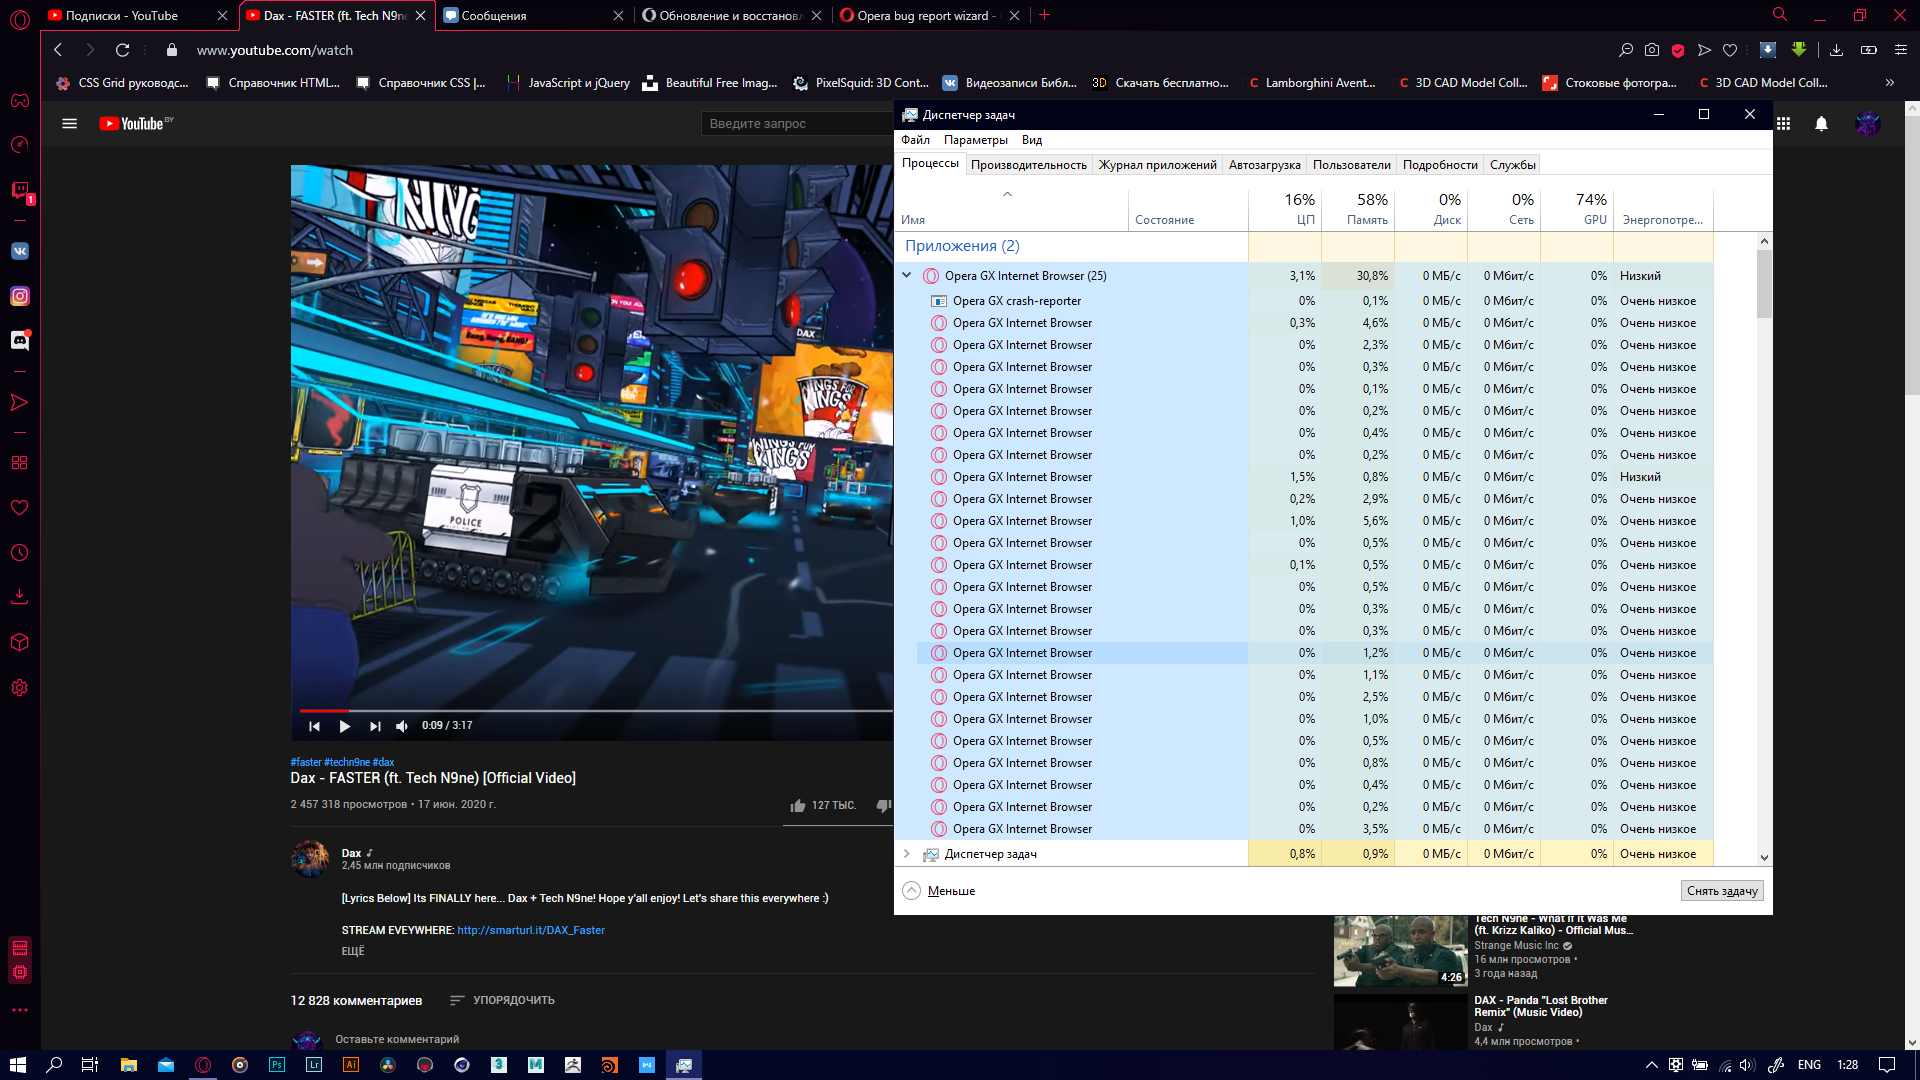This screenshot has height=1080, width=1920.
Task: Open CSS Grid руководс... bookmark
Action: click(x=122, y=83)
